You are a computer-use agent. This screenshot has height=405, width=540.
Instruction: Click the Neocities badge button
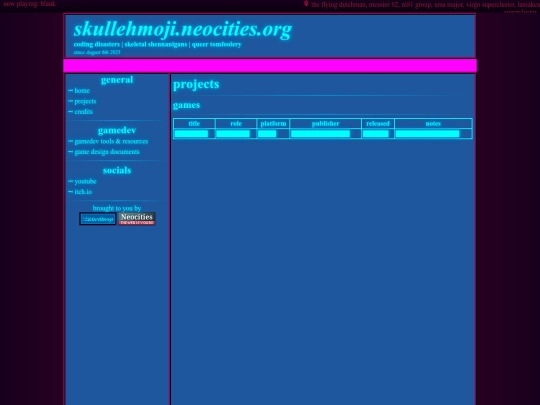[x=137, y=219]
